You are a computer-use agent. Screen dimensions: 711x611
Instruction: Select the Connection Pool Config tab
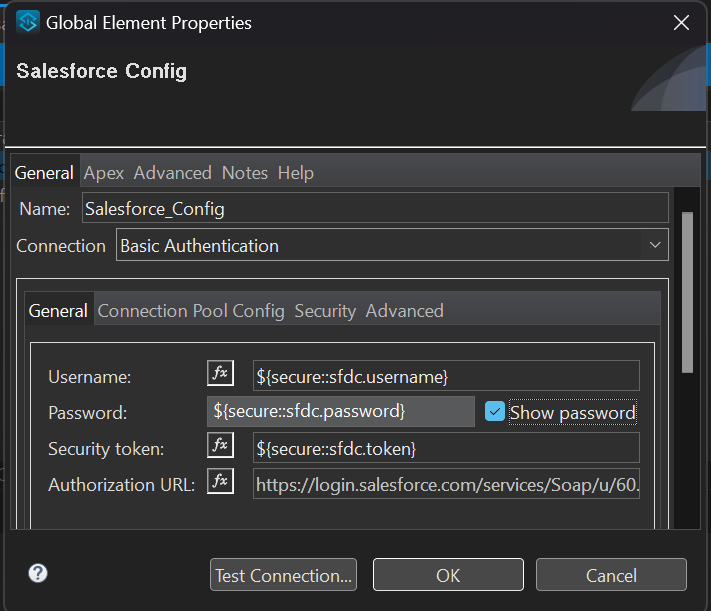[191, 311]
